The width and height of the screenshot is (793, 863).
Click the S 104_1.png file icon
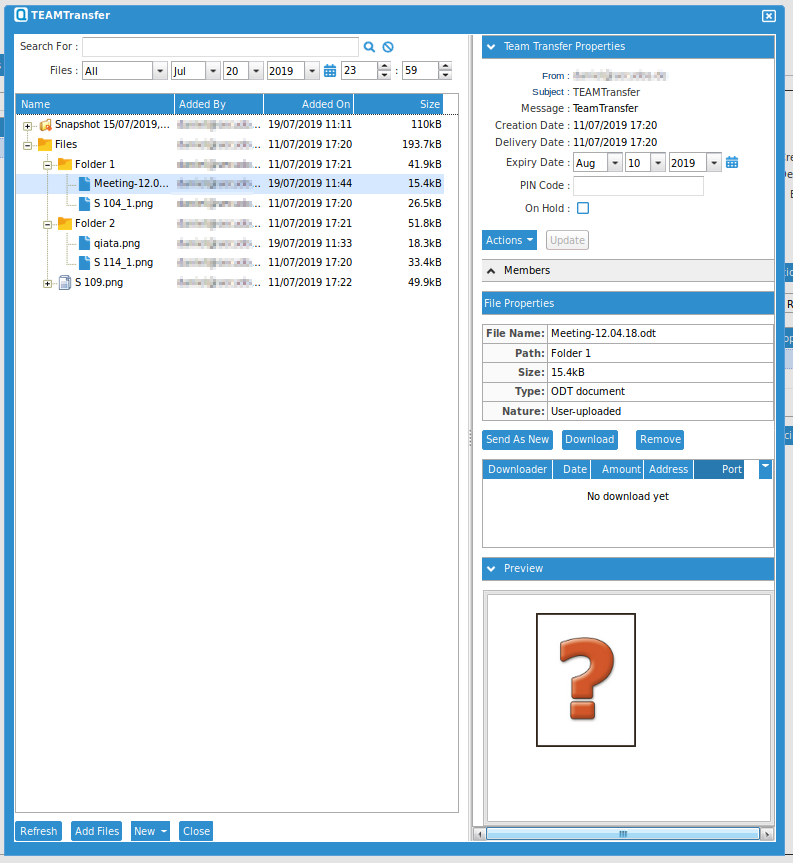click(x=84, y=204)
